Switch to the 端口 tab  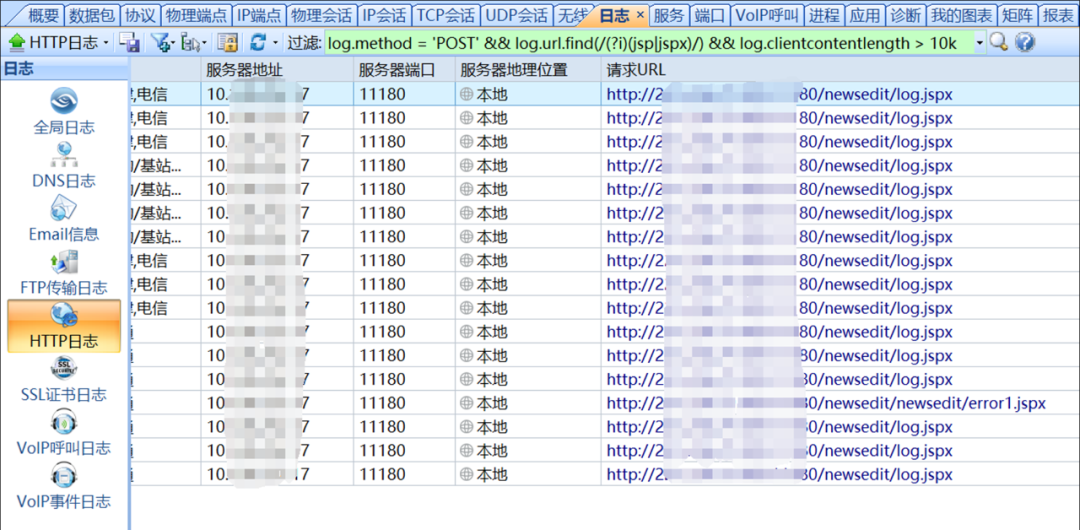pos(711,15)
